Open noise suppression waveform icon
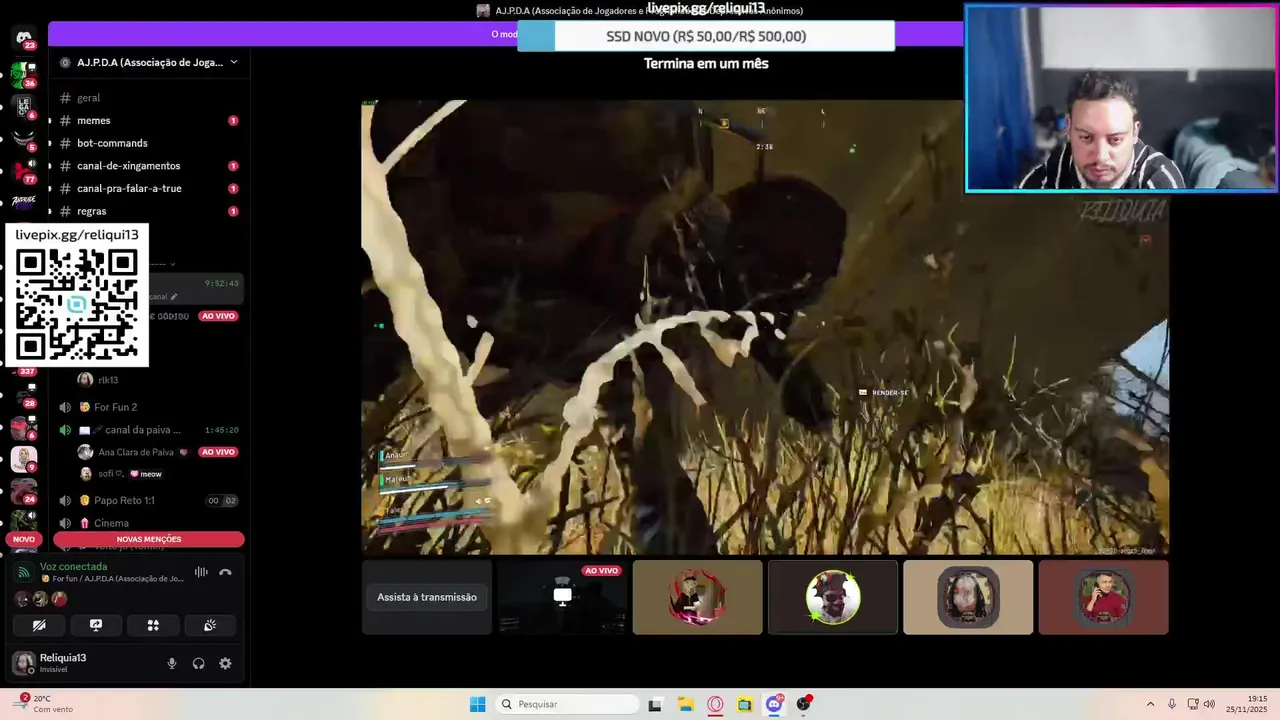This screenshot has height=720, width=1280. (201, 572)
